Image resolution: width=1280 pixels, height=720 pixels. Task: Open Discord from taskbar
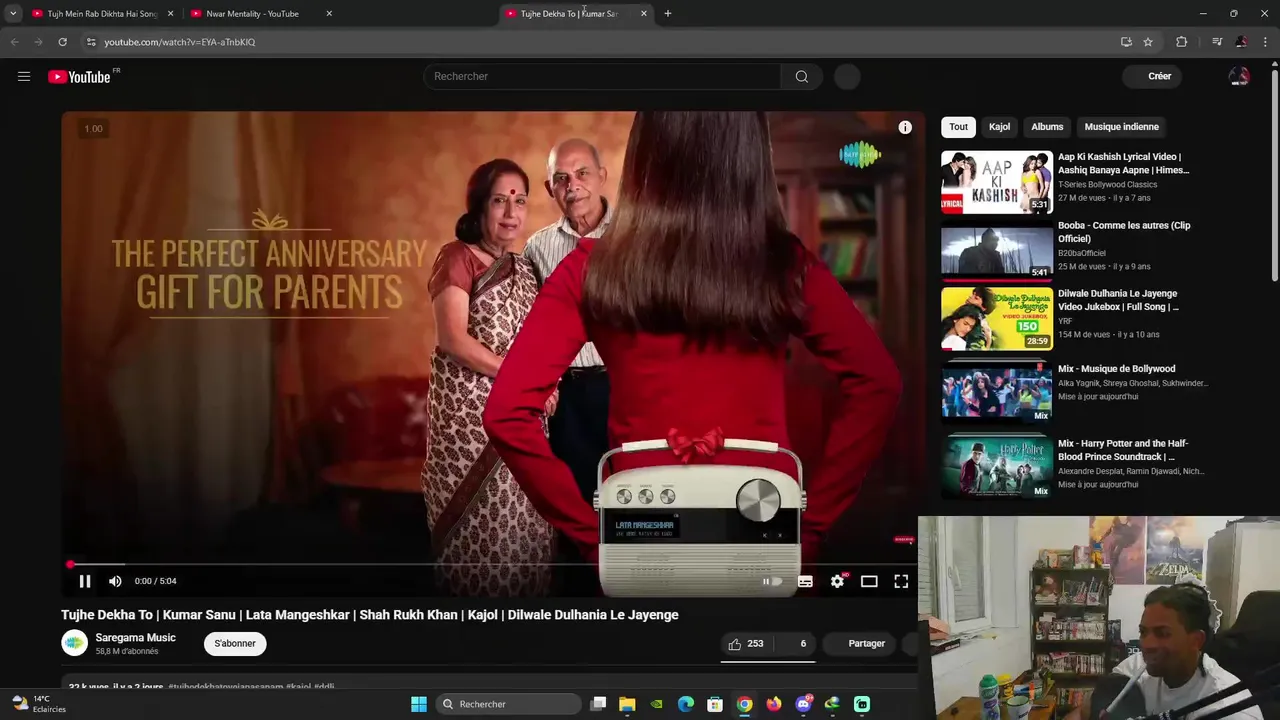(803, 704)
